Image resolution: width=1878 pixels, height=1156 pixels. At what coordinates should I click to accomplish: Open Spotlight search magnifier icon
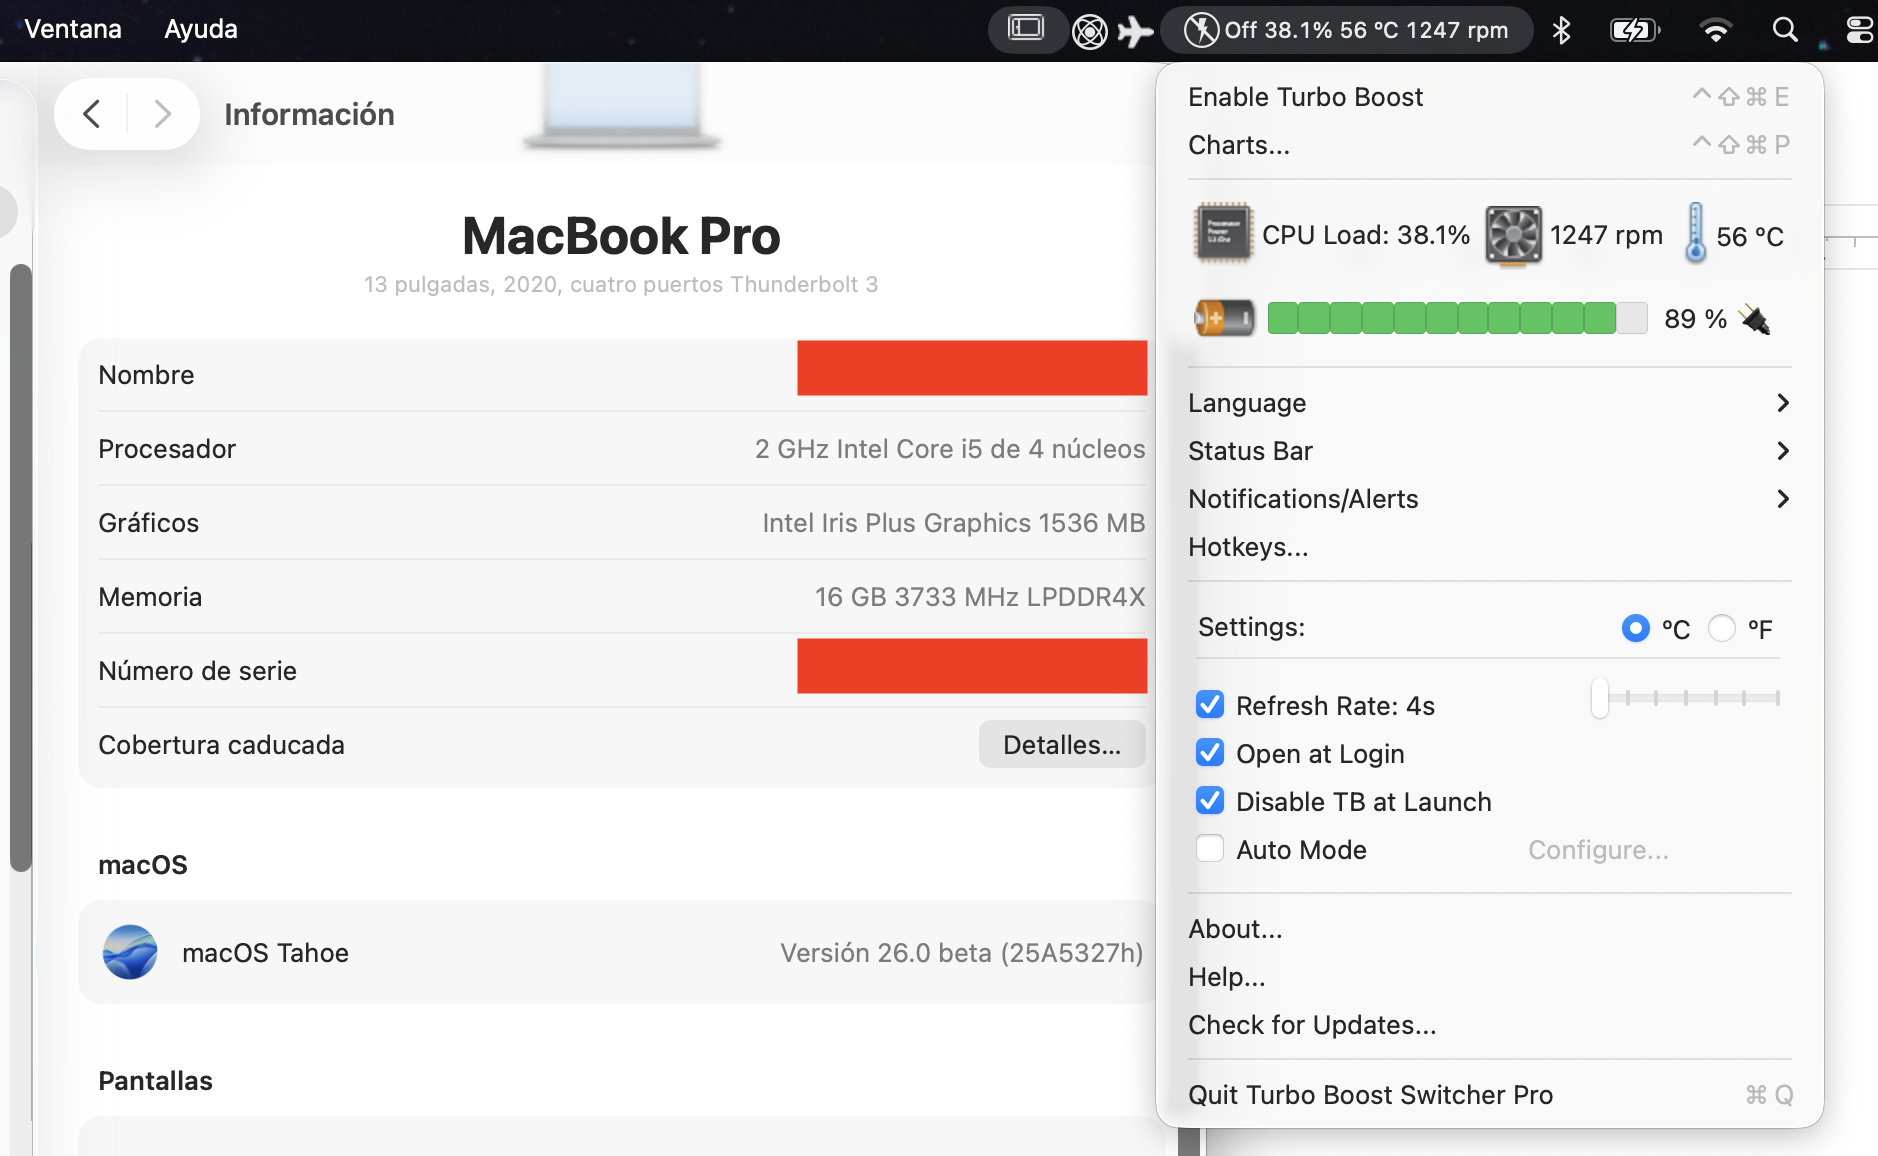click(x=1785, y=30)
